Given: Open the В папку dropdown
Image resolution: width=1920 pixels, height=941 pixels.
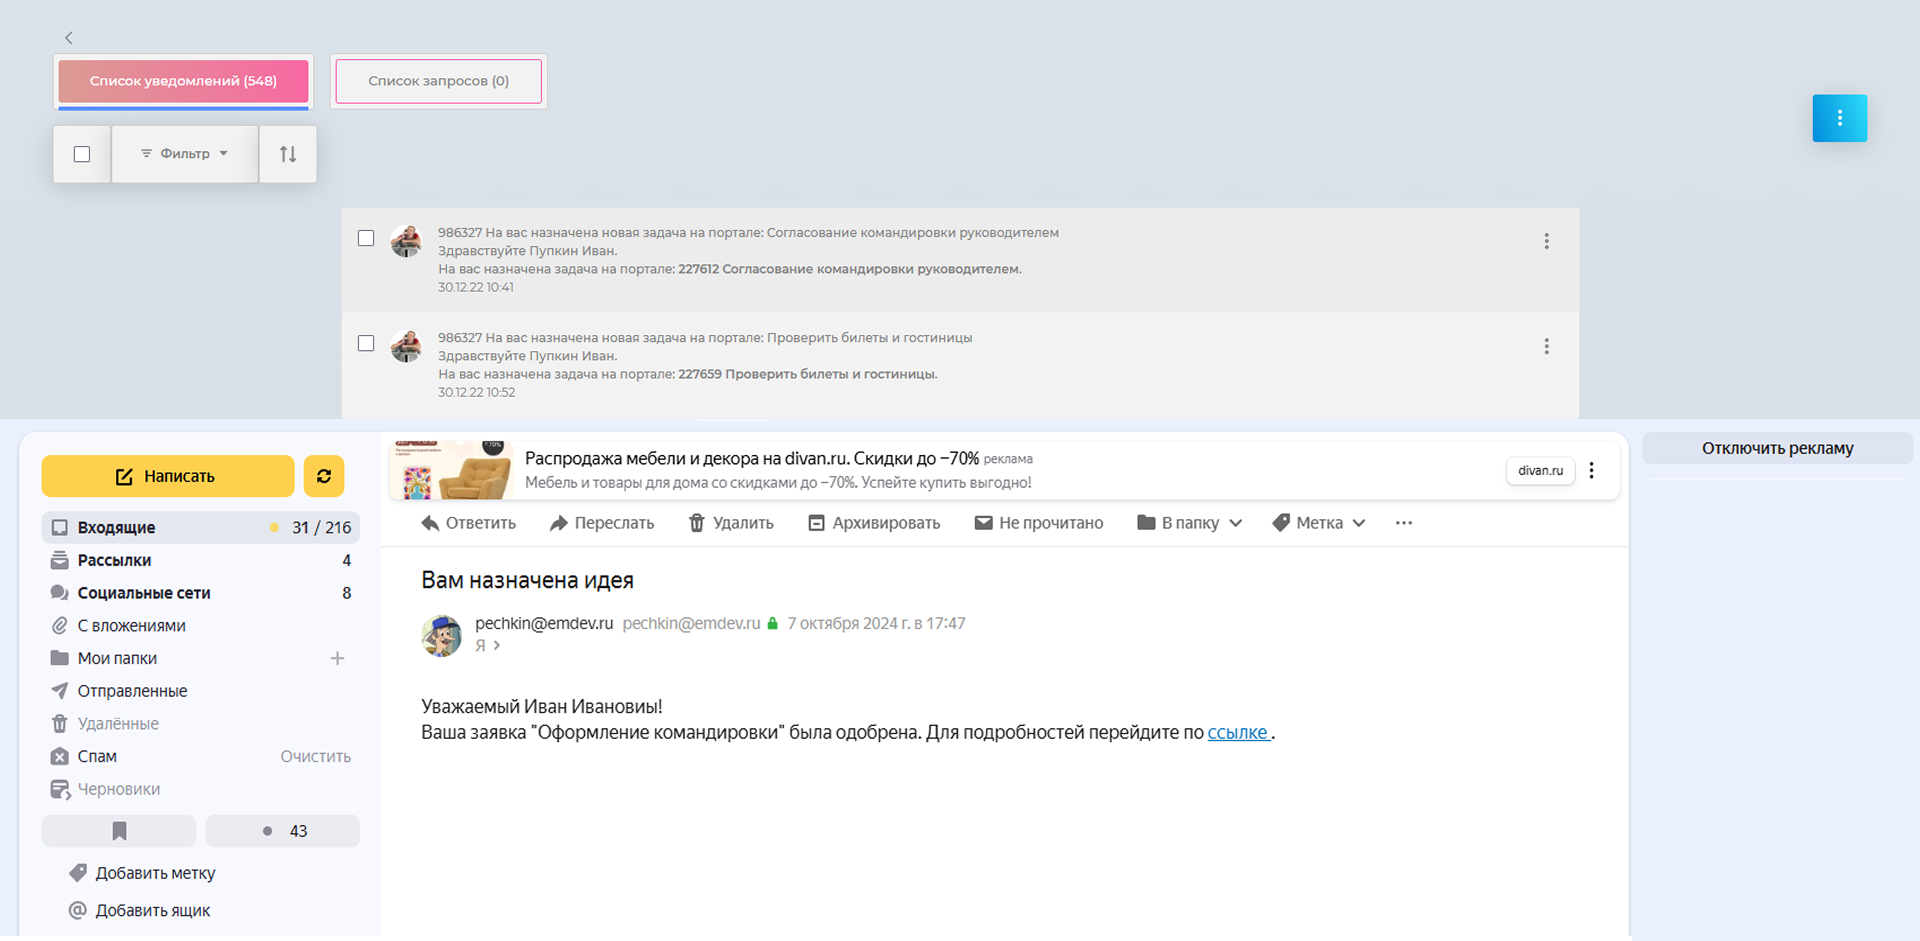Looking at the screenshot, I should click(x=1190, y=523).
